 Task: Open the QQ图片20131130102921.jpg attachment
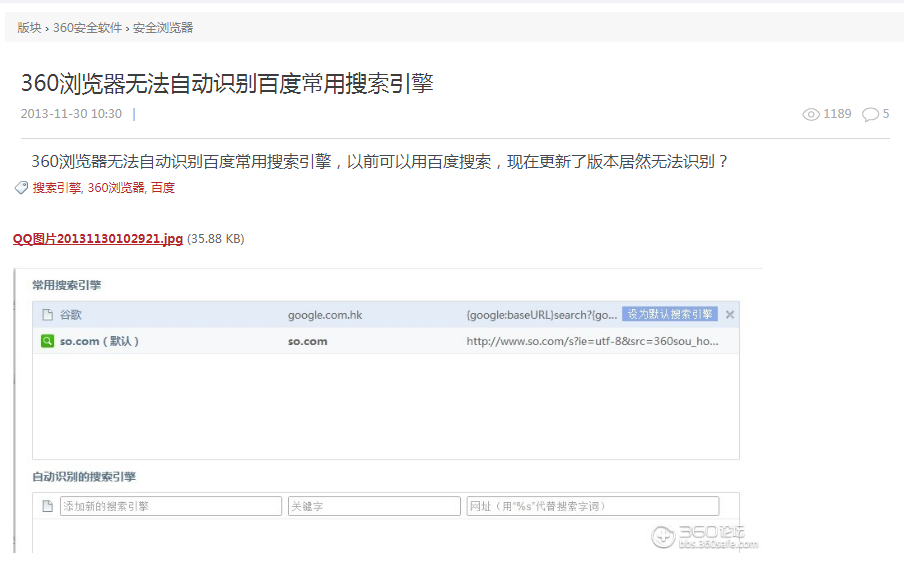95,240
